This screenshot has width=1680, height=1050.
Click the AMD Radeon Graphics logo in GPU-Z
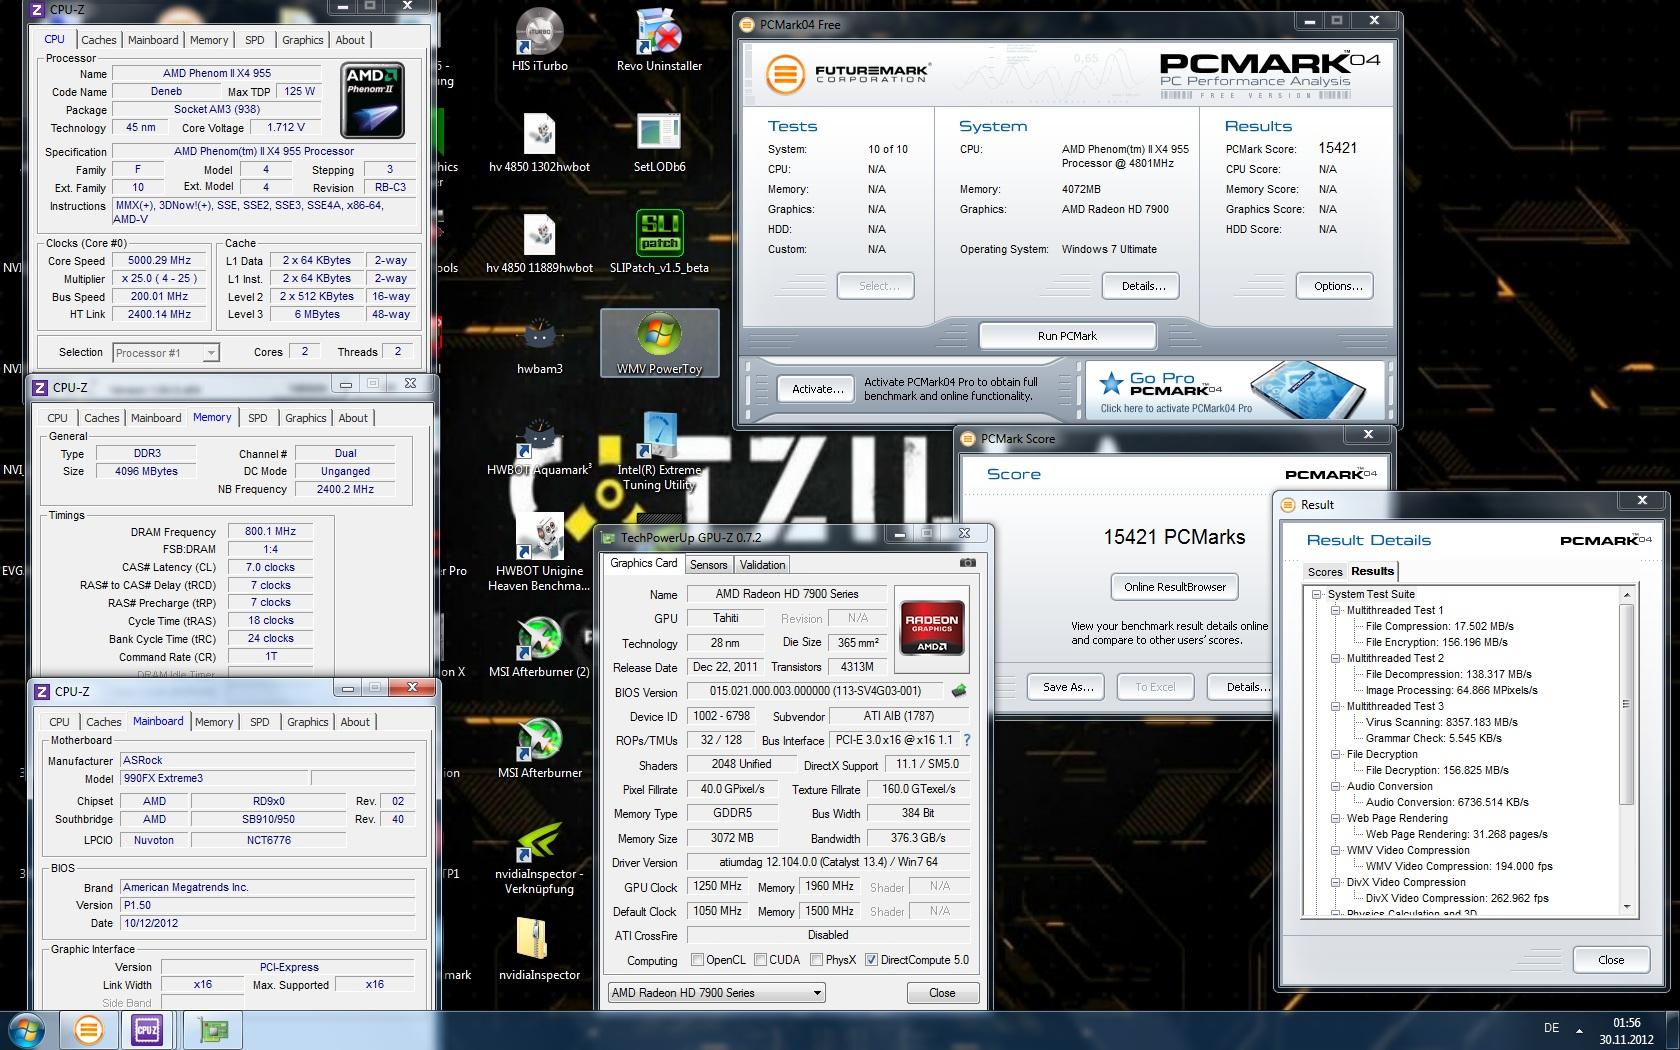click(x=932, y=627)
